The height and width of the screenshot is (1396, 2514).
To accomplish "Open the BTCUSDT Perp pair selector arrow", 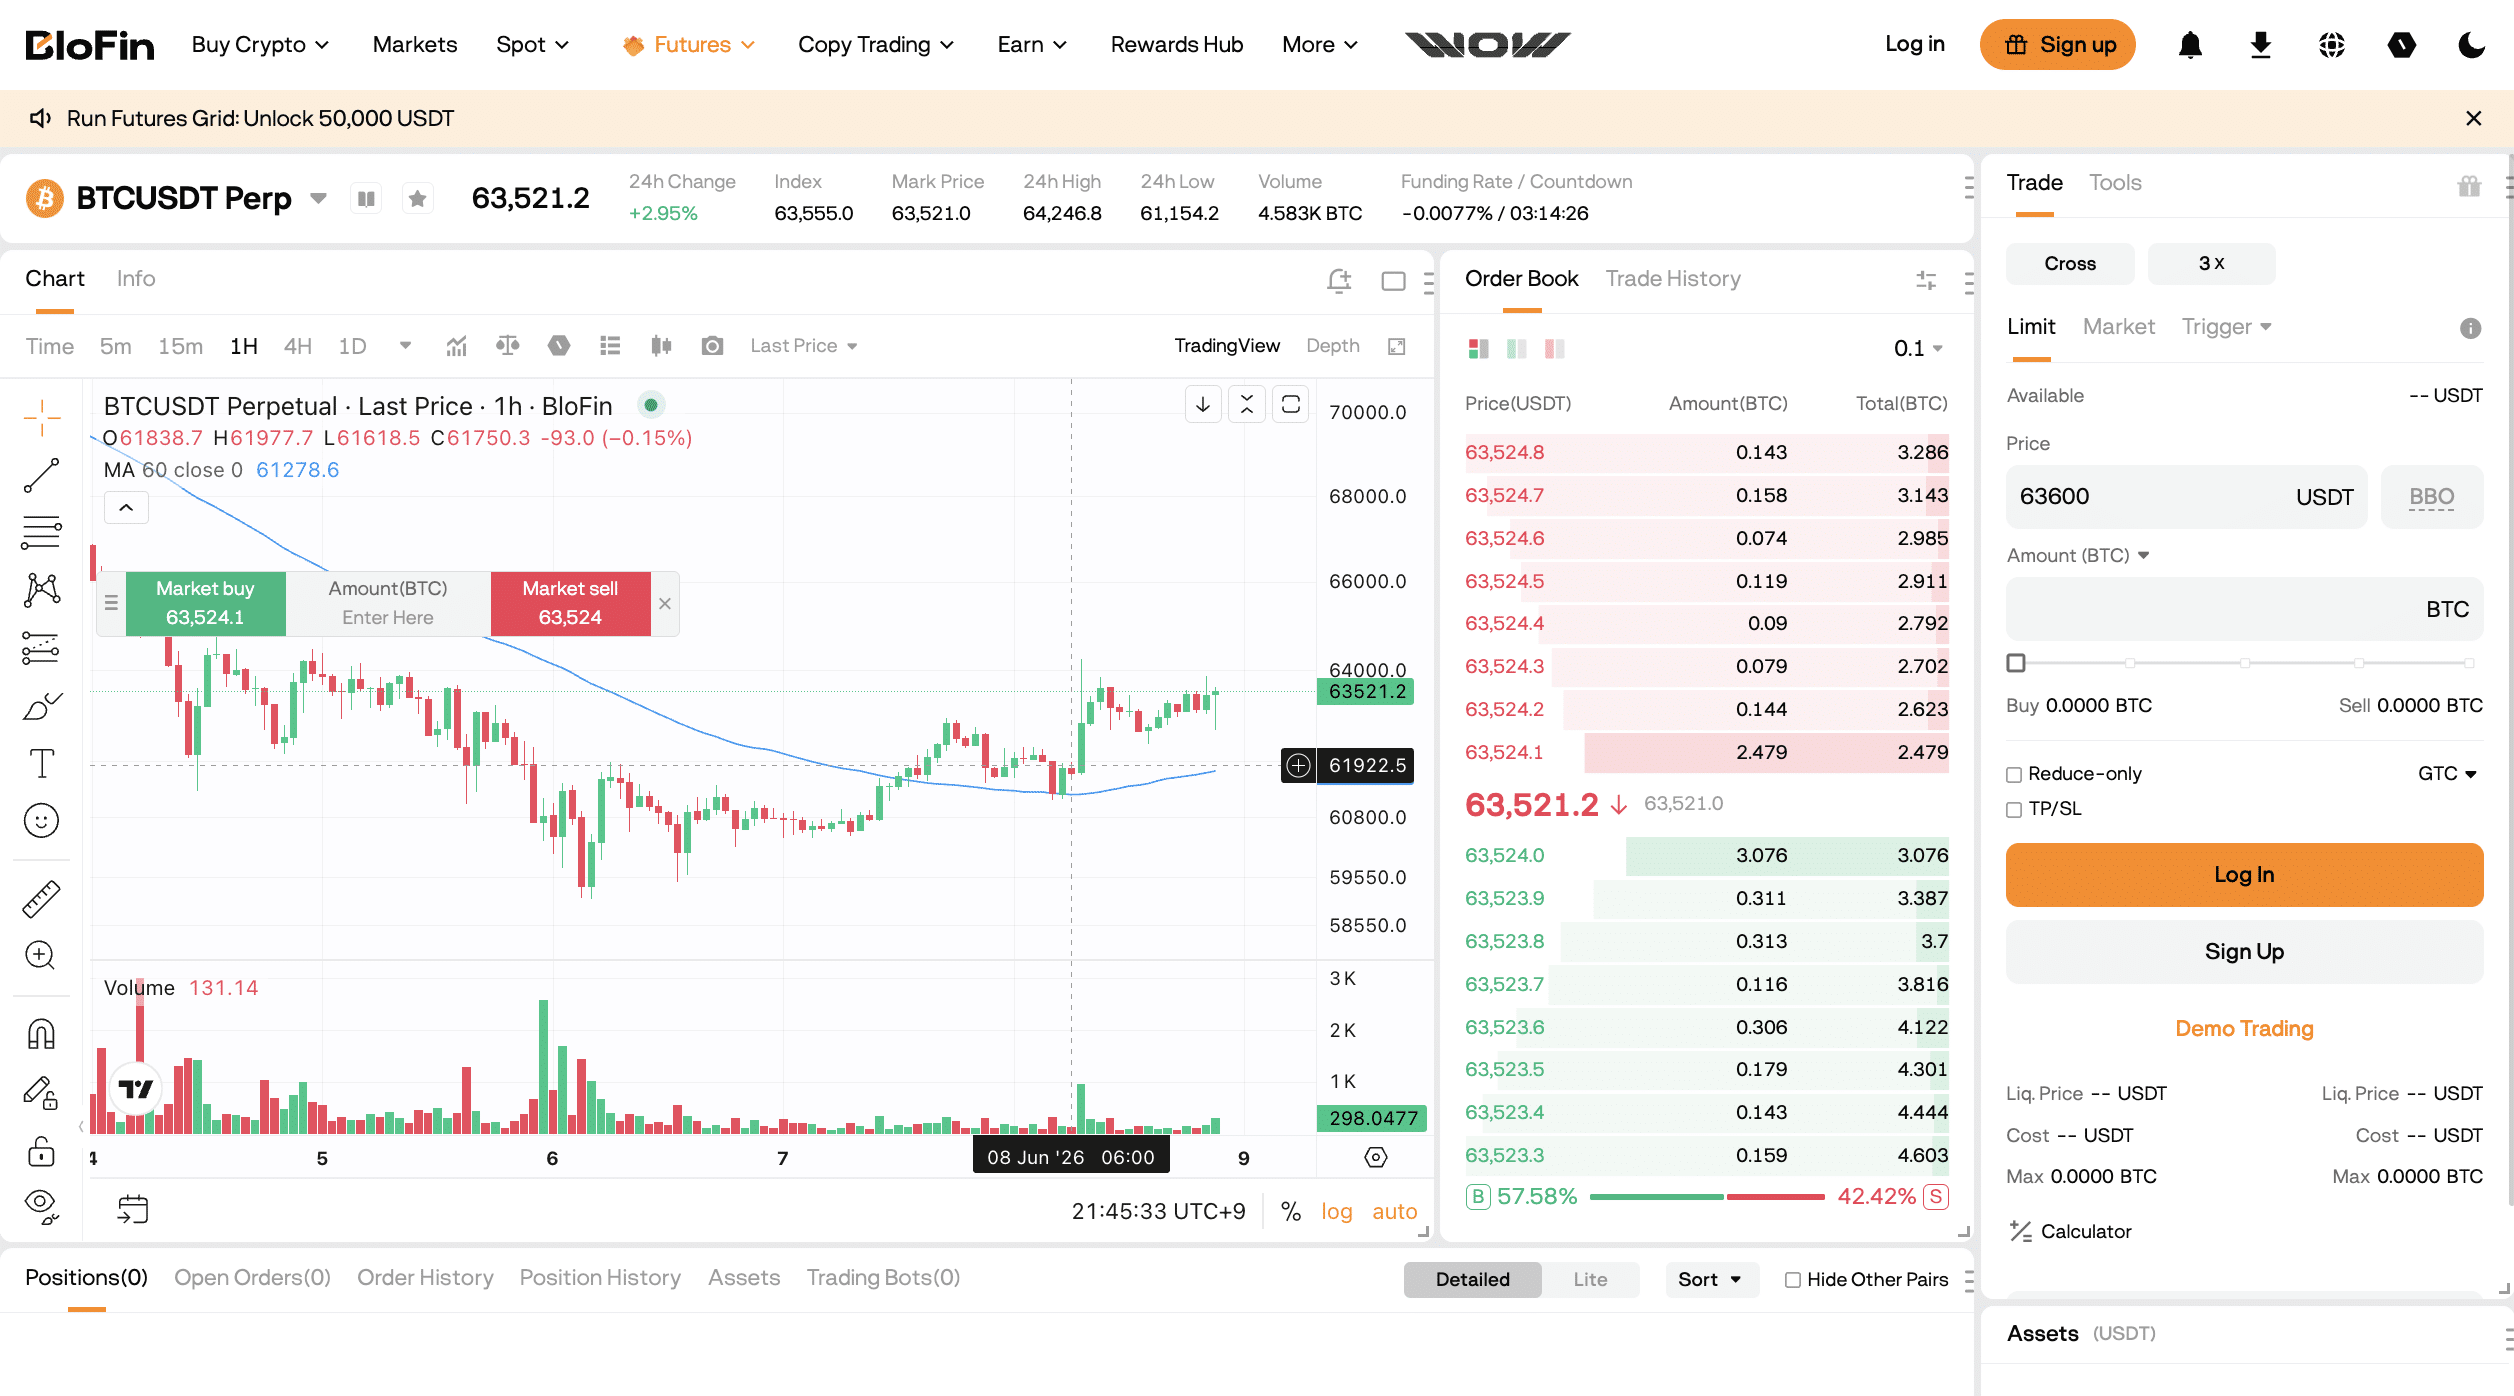I will click(318, 198).
